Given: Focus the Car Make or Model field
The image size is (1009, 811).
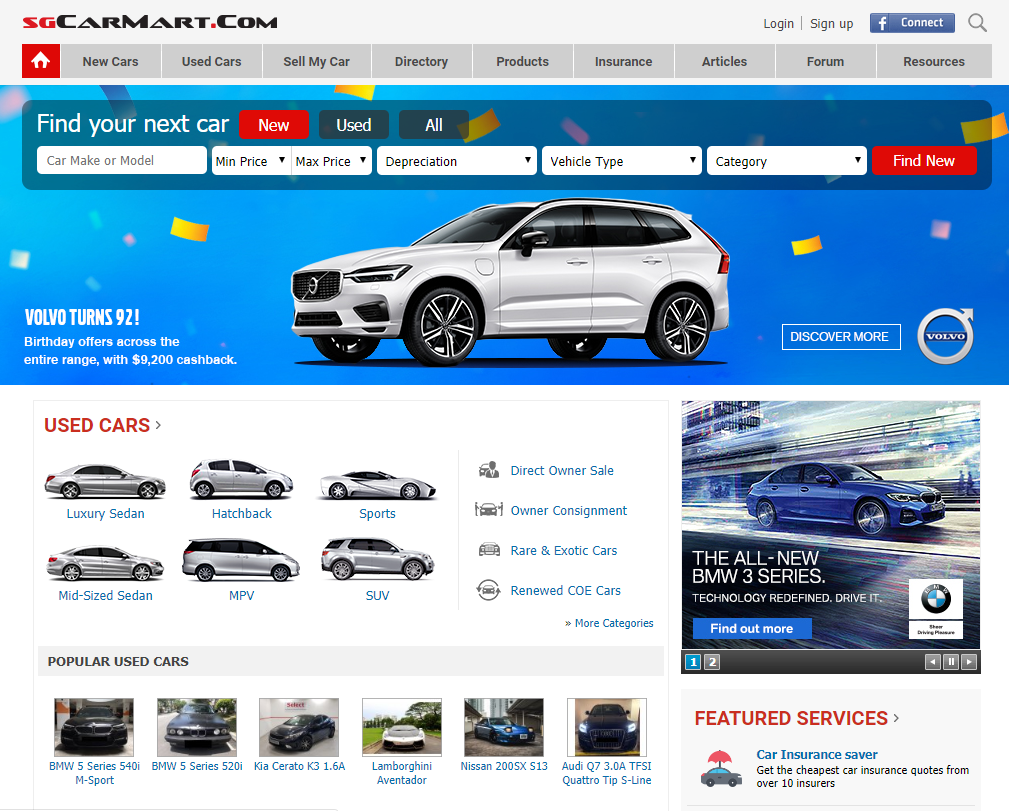Looking at the screenshot, I should (x=122, y=160).
